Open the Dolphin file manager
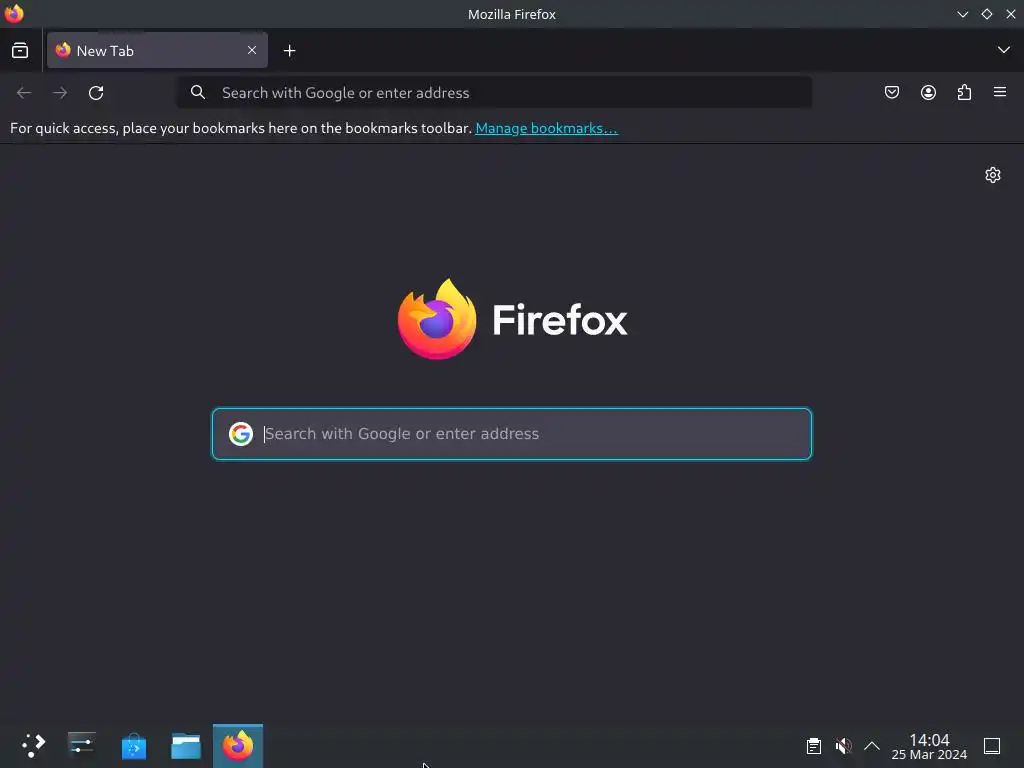This screenshot has width=1024, height=768. [186, 745]
